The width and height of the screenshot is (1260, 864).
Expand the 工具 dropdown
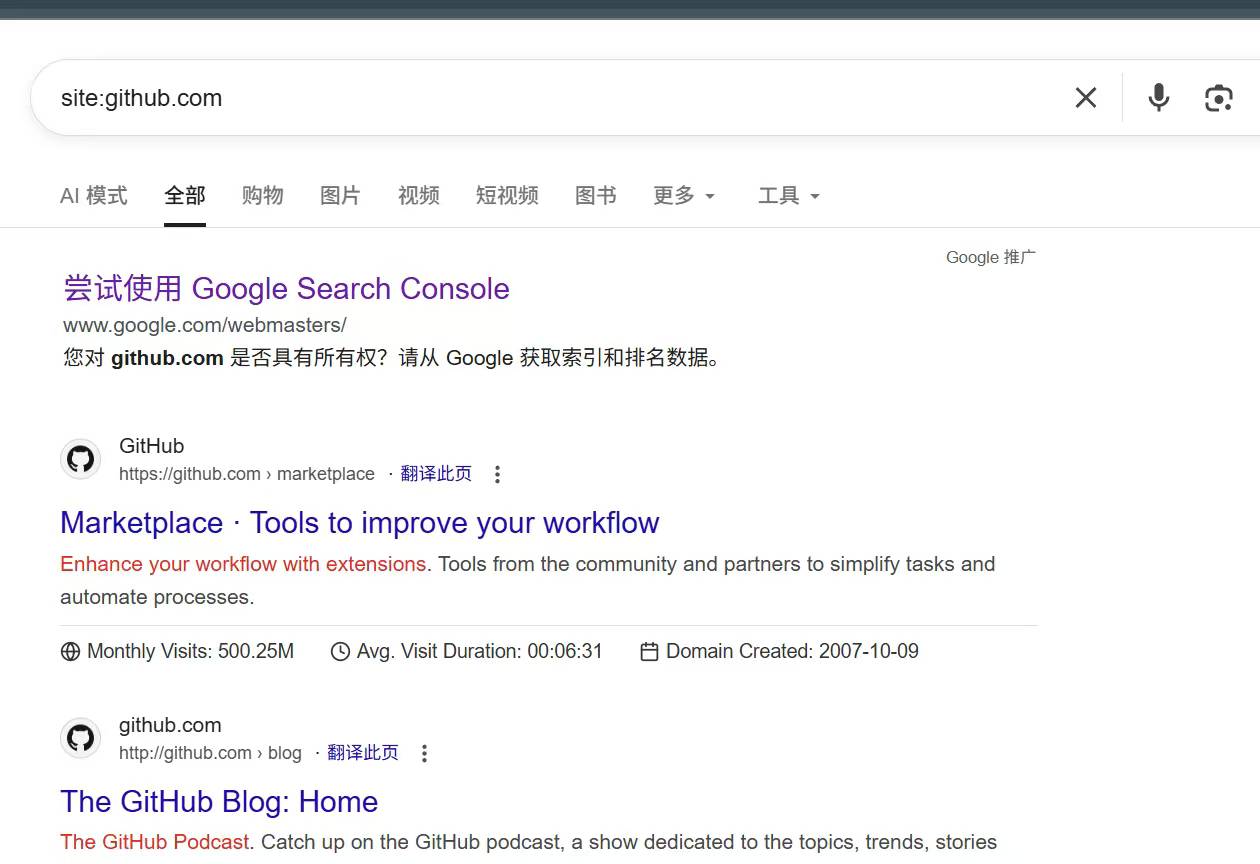(789, 195)
